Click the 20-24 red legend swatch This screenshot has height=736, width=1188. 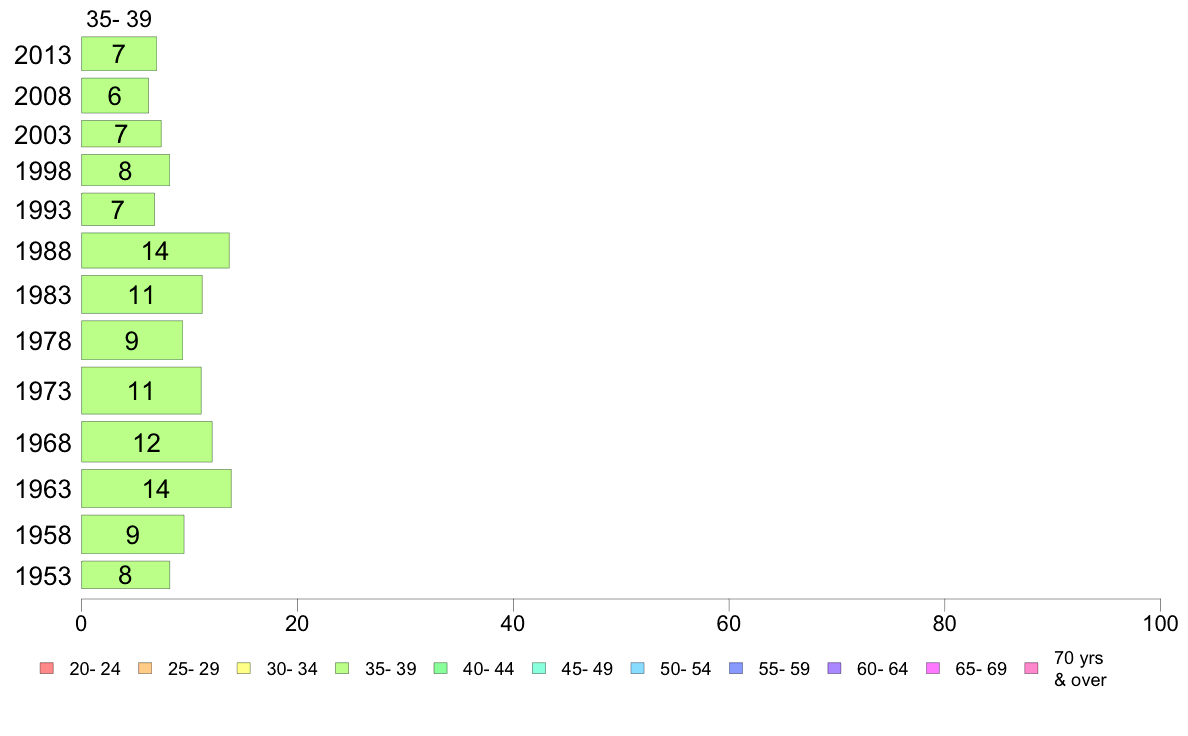[x=47, y=669]
